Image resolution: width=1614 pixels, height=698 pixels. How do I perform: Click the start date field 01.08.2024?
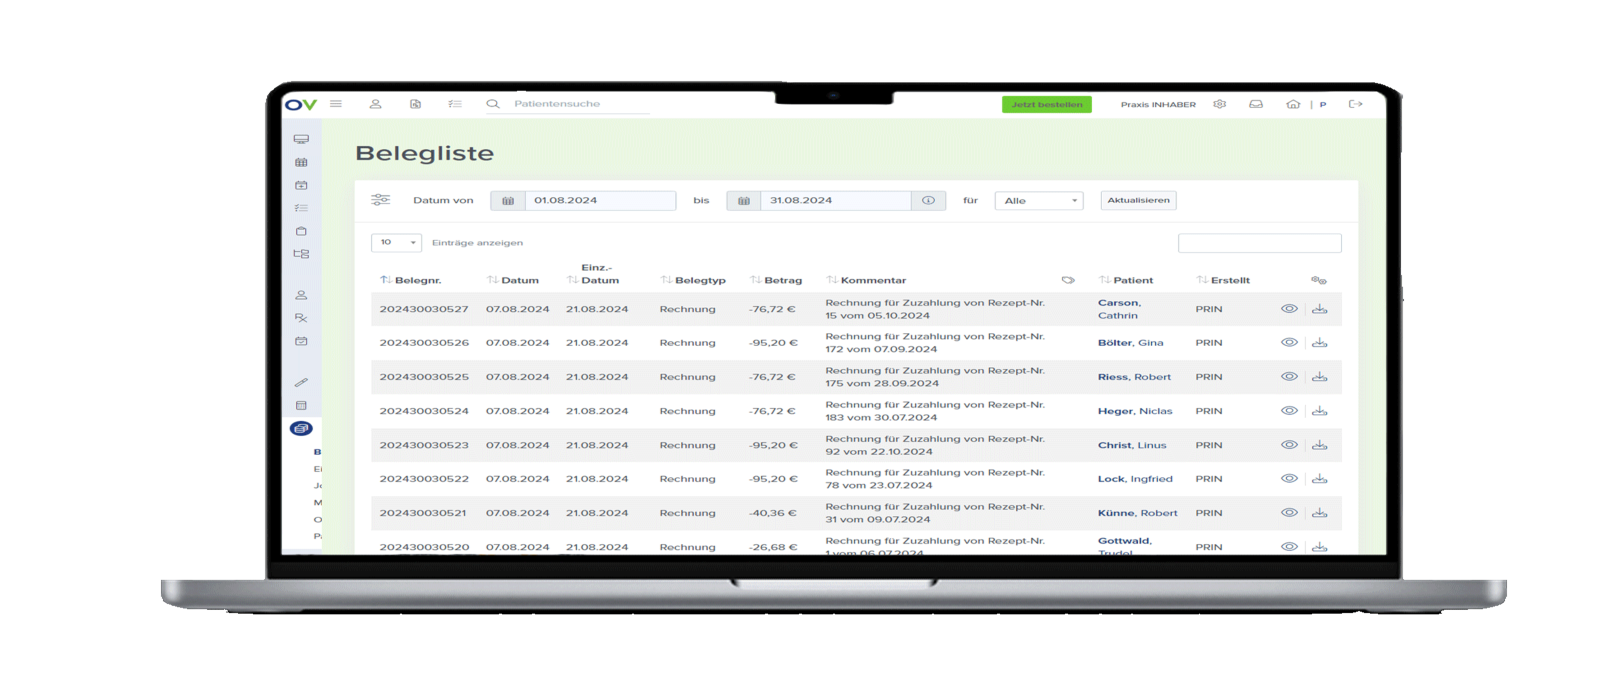click(600, 201)
